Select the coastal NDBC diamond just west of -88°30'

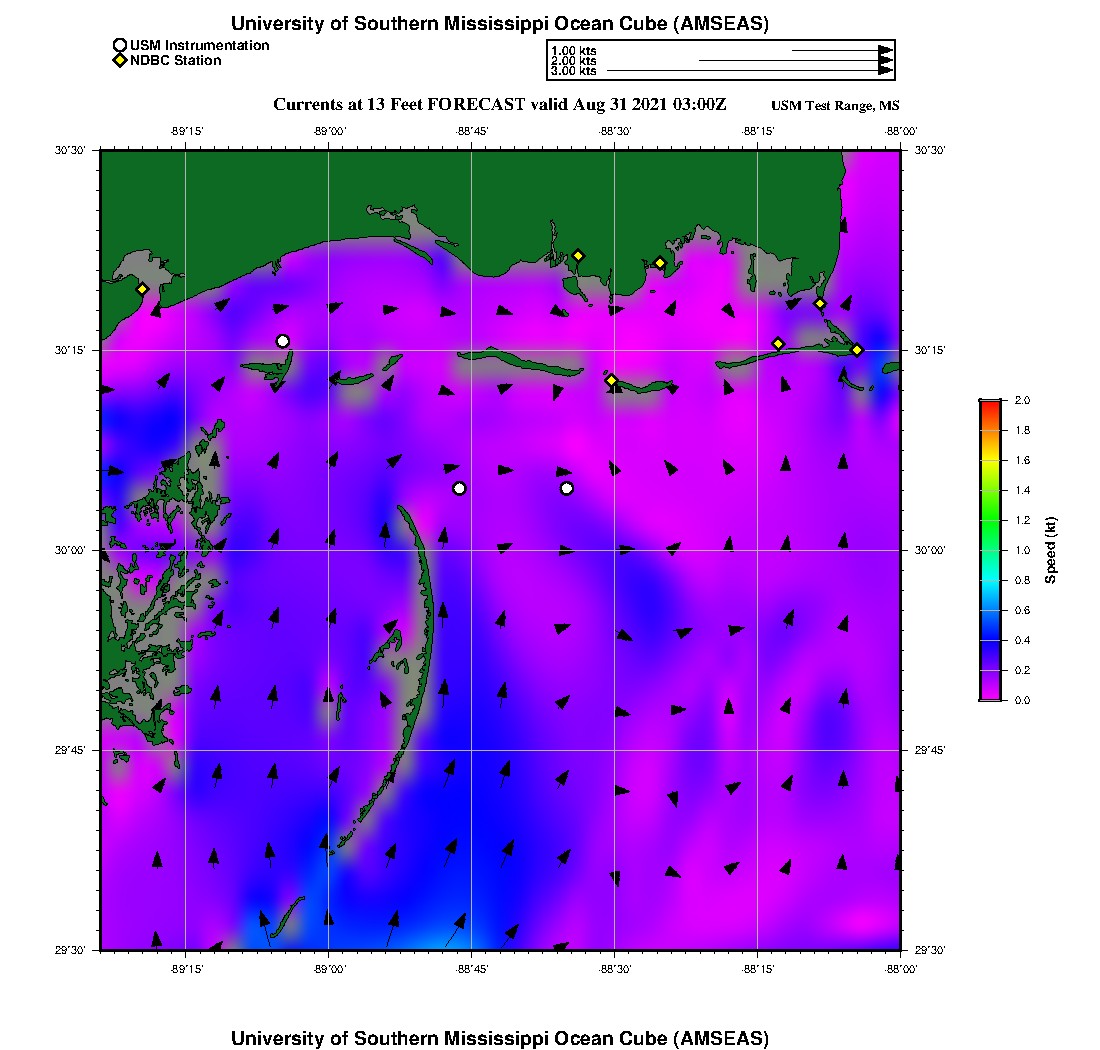(578, 256)
